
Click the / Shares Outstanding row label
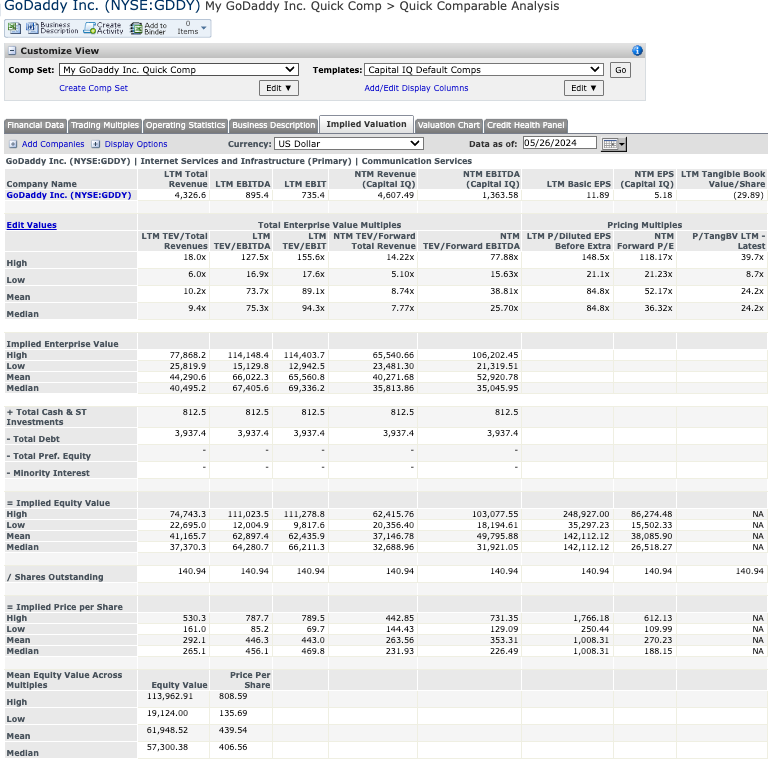(x=55, y=577)
